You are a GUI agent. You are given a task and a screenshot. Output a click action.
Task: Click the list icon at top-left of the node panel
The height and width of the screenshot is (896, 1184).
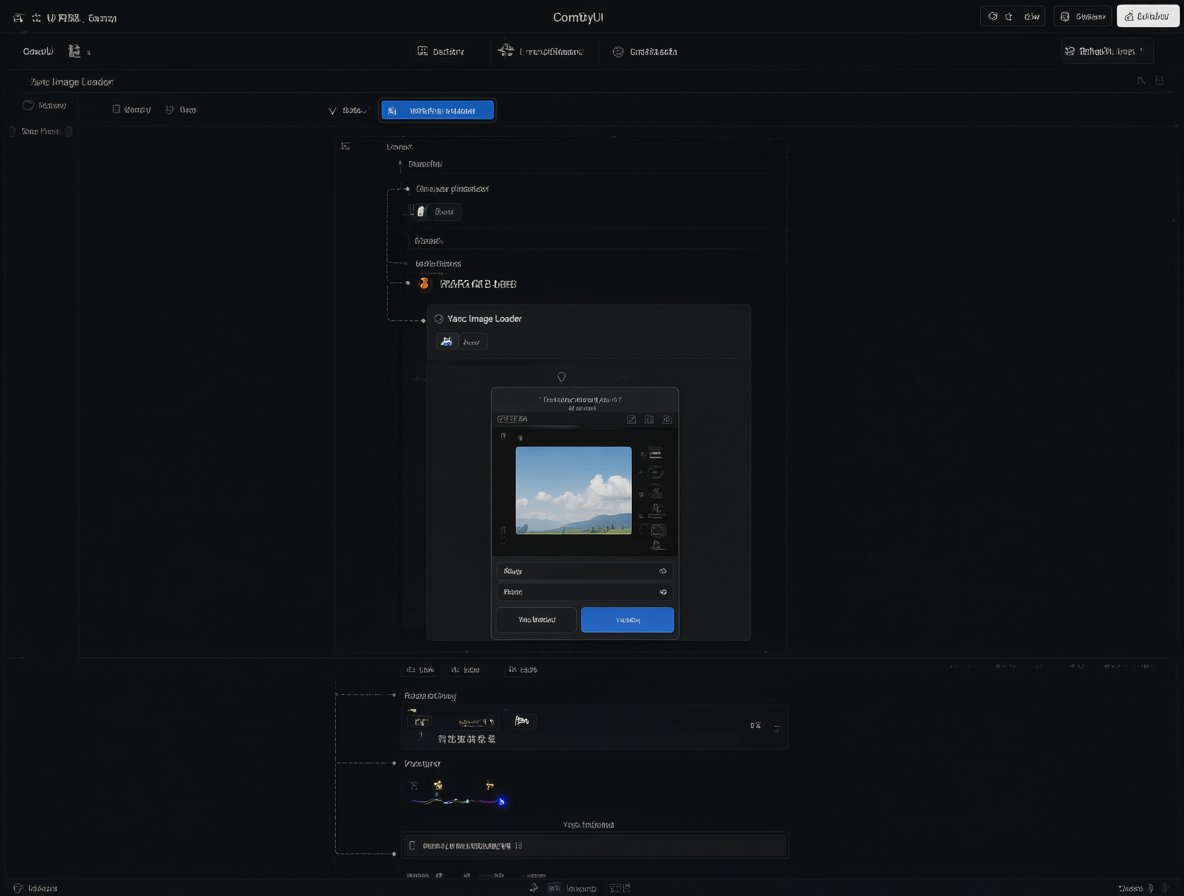pyautogui.click(x=345, y=146)
